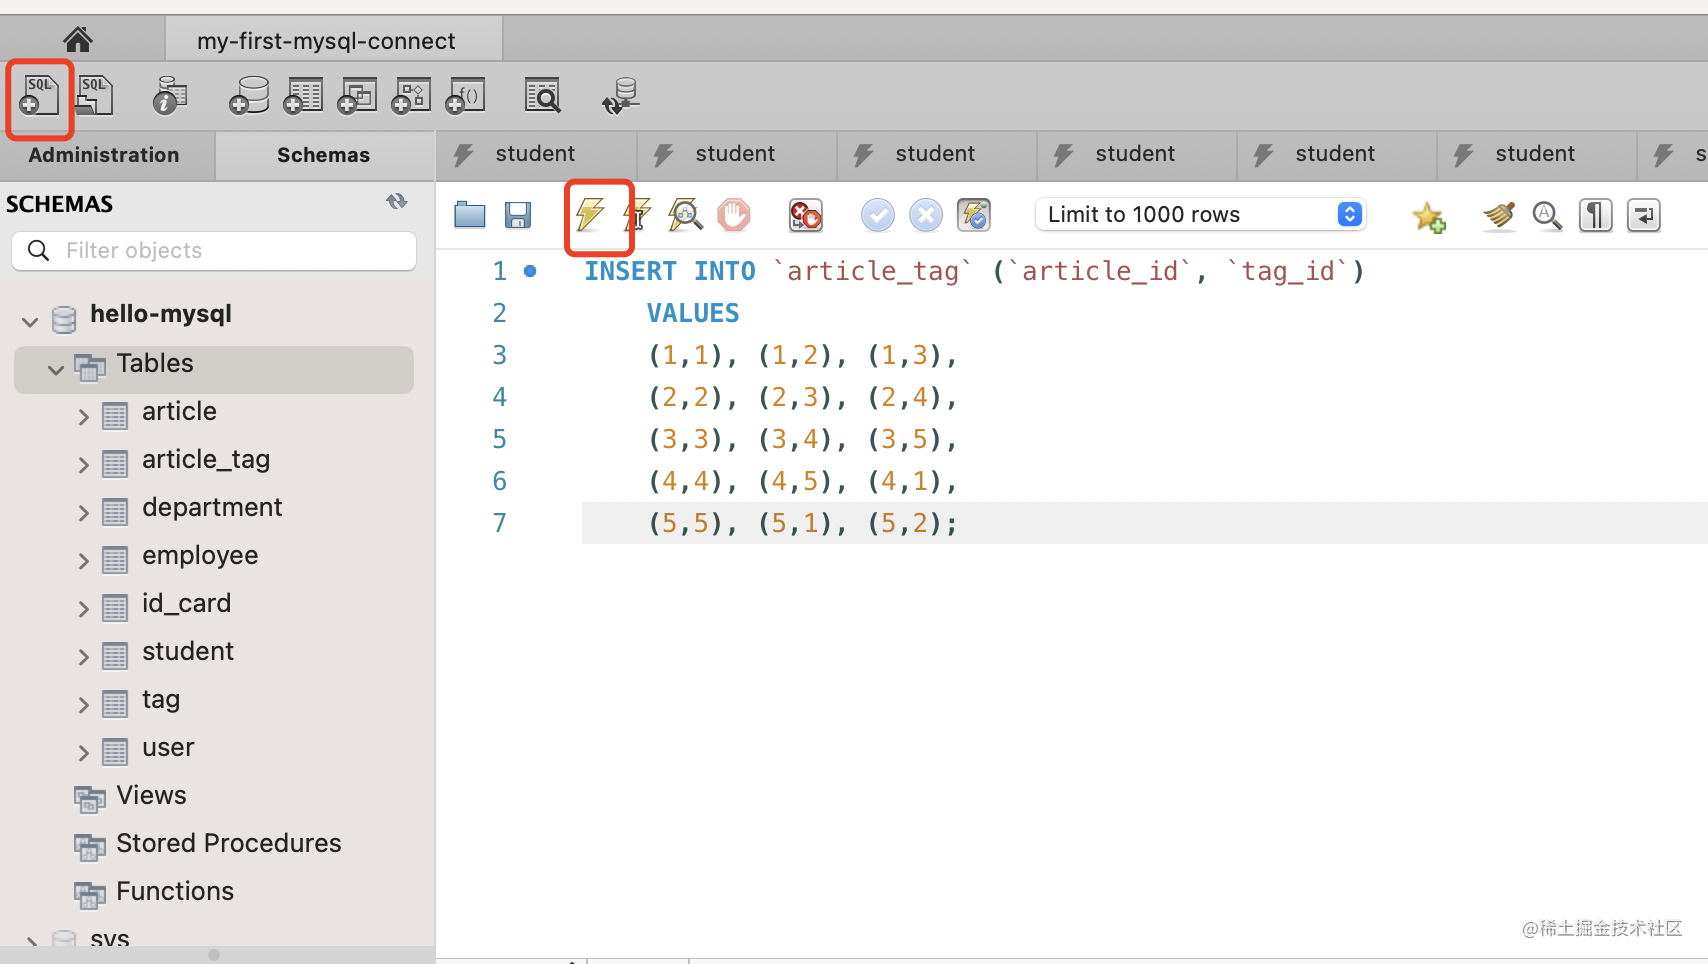Click the Explain query magnifier icon
The image size is (1708, 964).
(685, 214)
